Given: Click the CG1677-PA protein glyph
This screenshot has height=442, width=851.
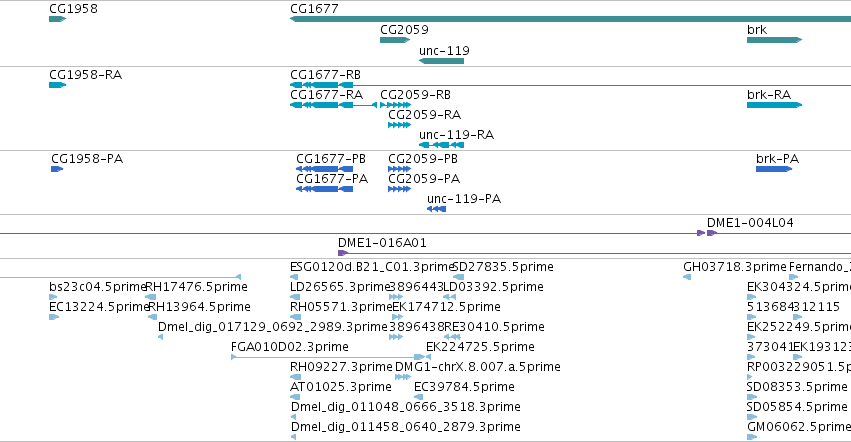Looking at the screenshot, I should click(x=325, y=189).
